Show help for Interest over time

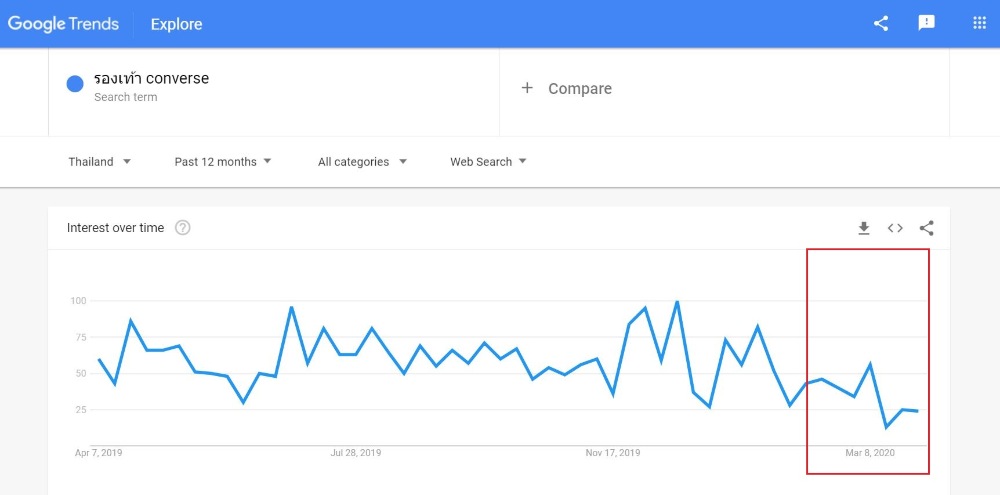(x=182, y=228)
